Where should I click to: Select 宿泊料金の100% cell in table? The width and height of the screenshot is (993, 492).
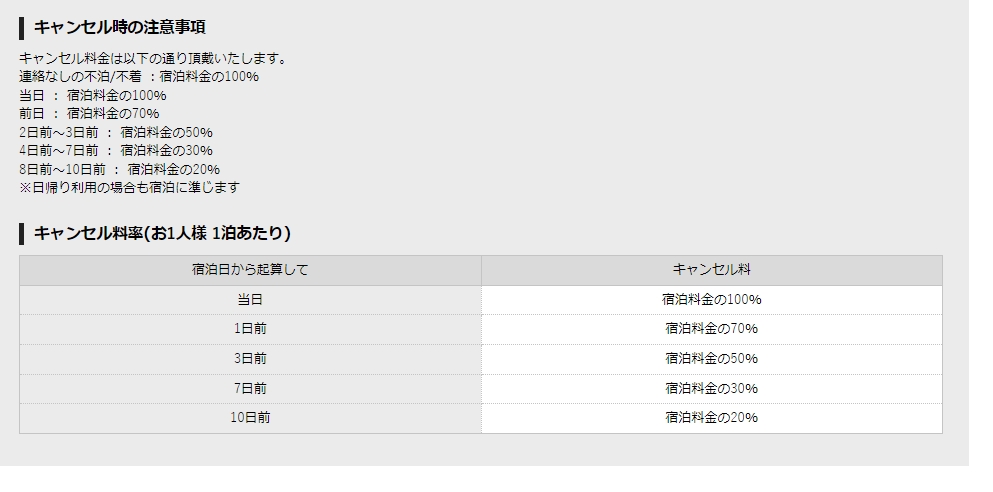(712, 300)
